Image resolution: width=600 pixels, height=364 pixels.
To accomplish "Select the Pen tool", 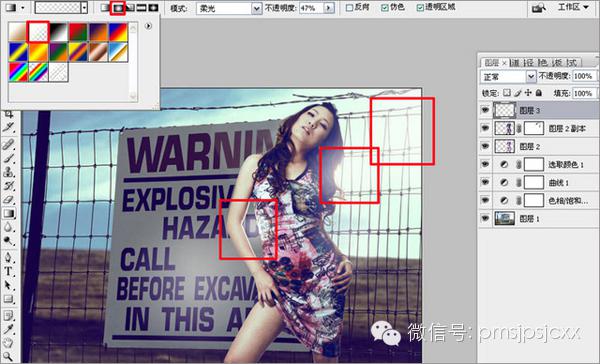I will coord(8,257).
